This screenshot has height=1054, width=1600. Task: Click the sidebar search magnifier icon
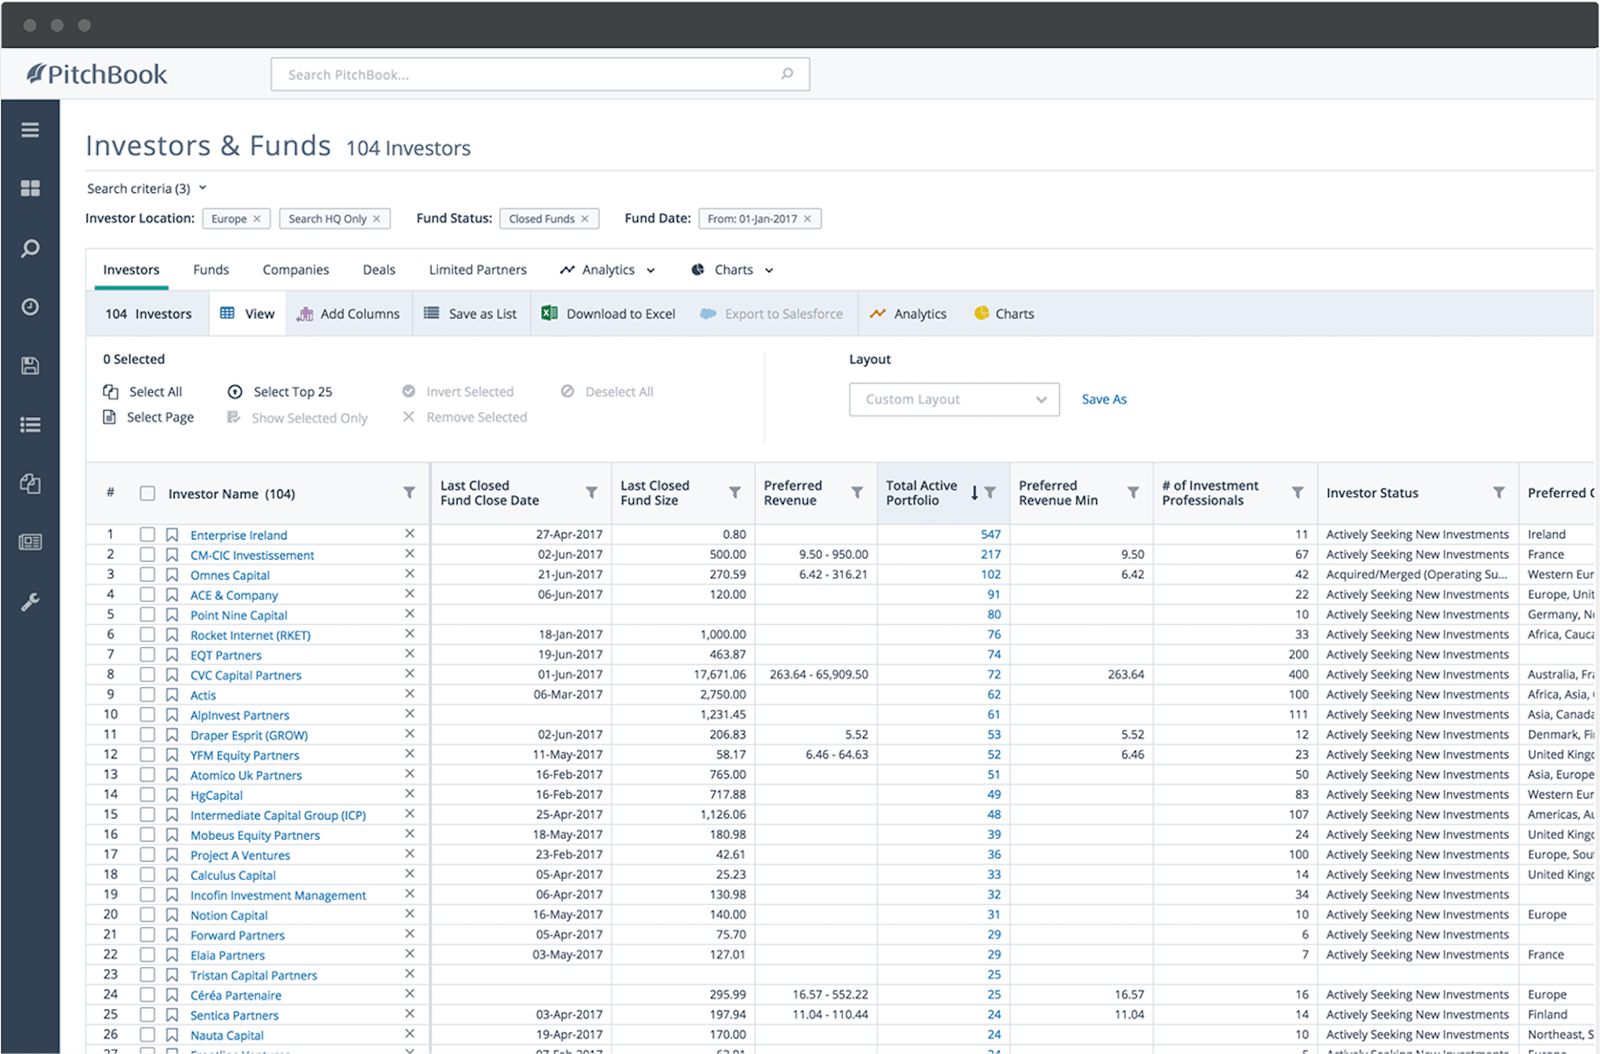point(30,248)
